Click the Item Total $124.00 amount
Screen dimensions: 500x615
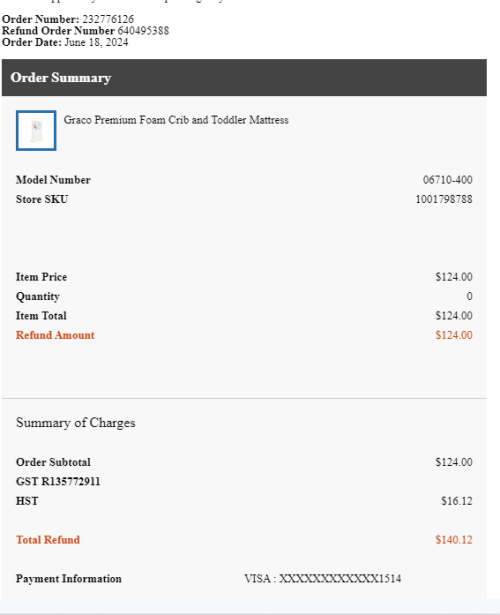454,316
